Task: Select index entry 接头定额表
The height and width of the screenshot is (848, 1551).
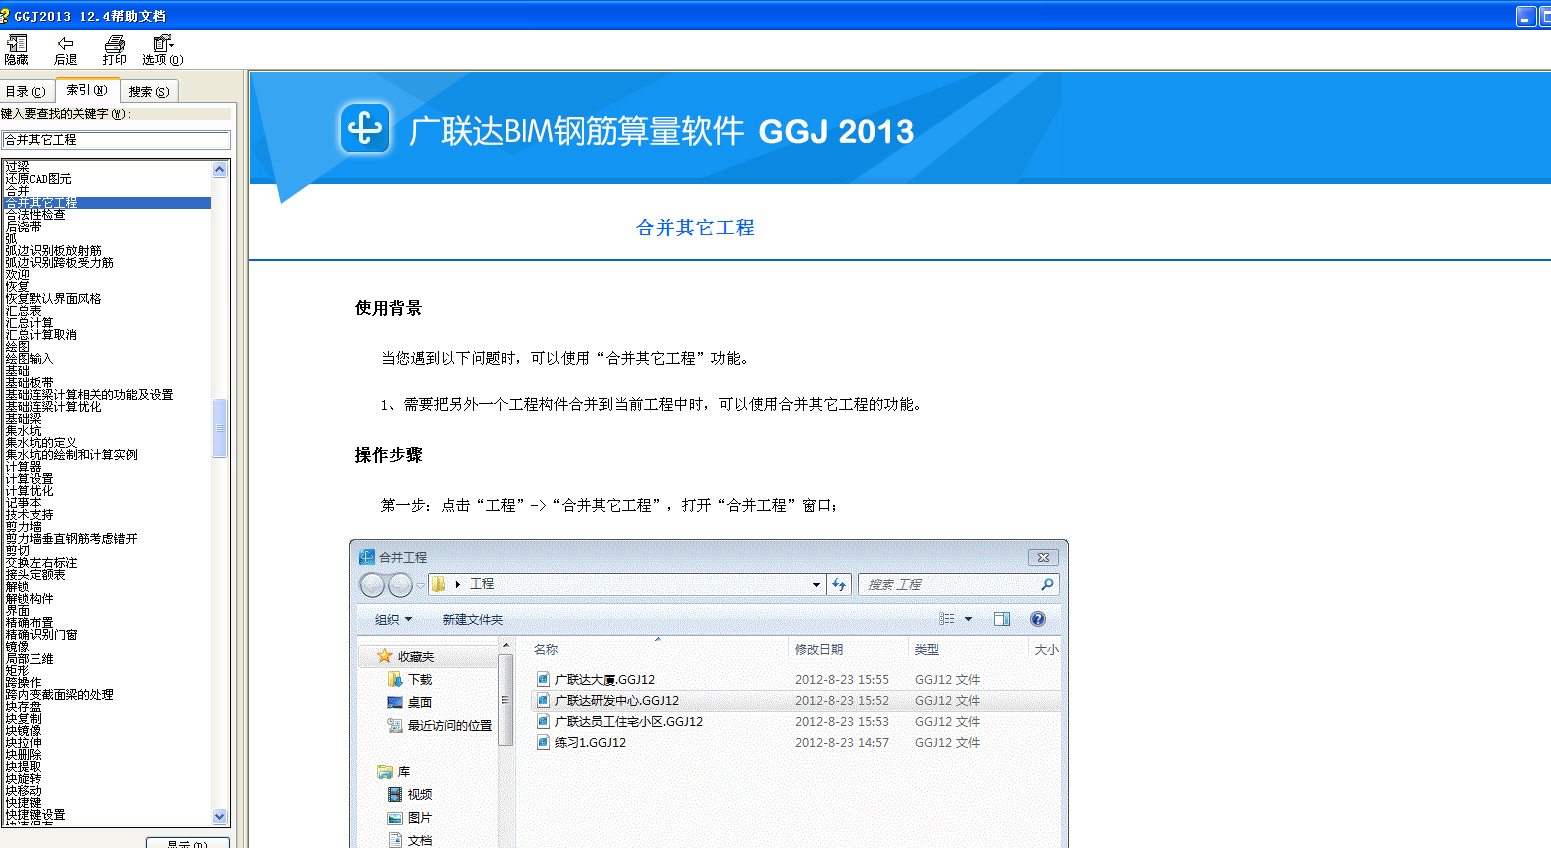Action: (35, 575)
